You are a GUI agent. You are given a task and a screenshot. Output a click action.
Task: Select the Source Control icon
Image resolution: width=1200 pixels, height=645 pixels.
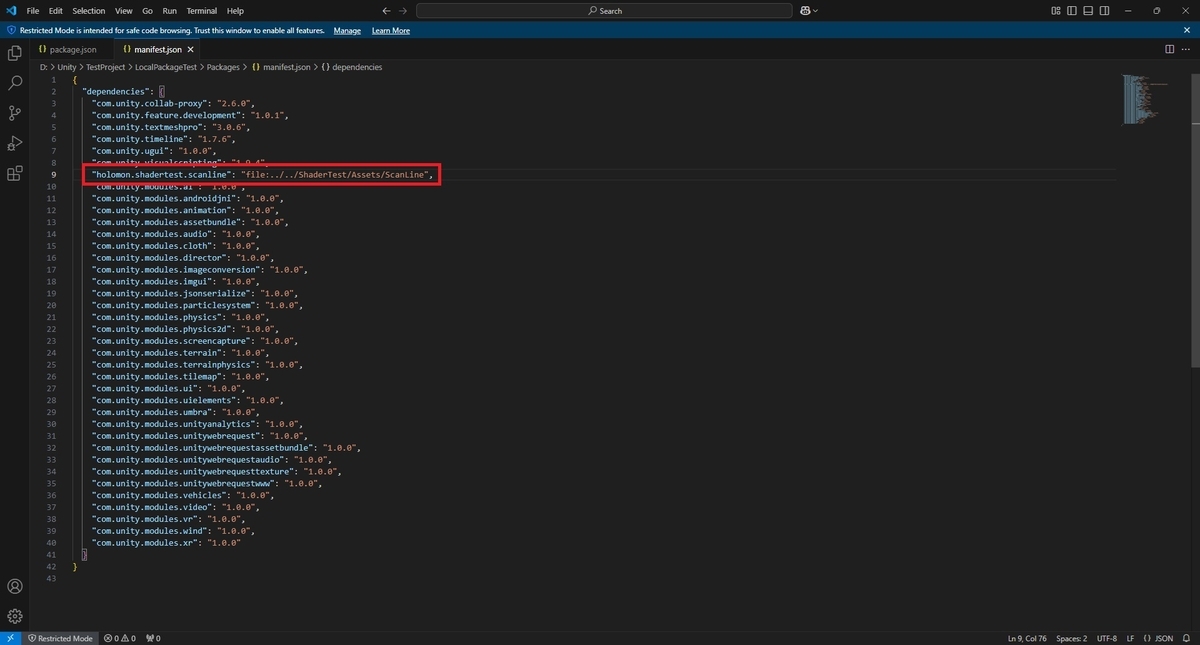tap(14, 112)
